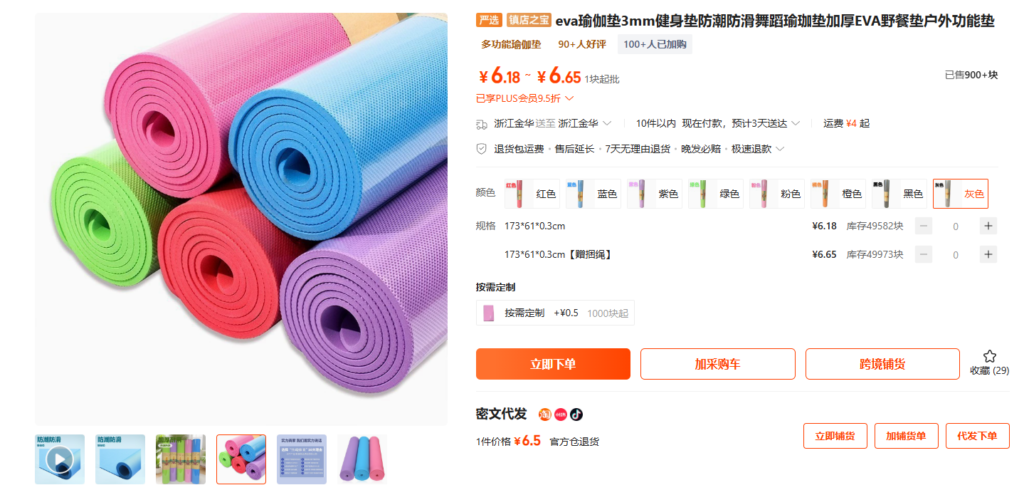This screenshot has width=1024, height=495.
Task: Click the 加采购车 button
Action: 718,364
